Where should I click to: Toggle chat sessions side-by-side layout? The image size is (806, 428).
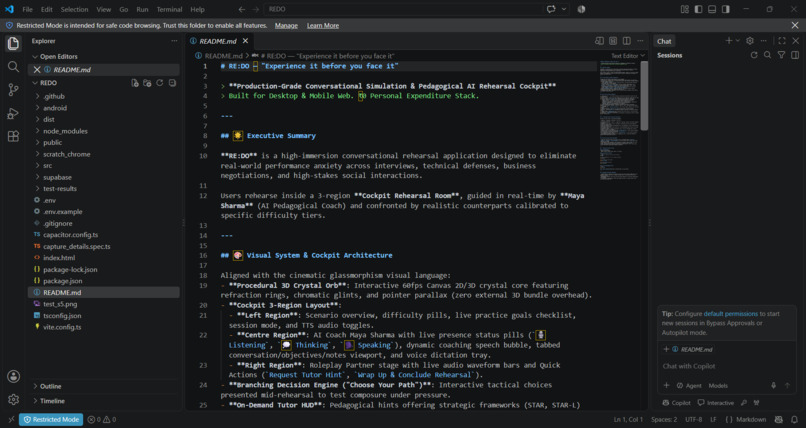tap(795, 55)
